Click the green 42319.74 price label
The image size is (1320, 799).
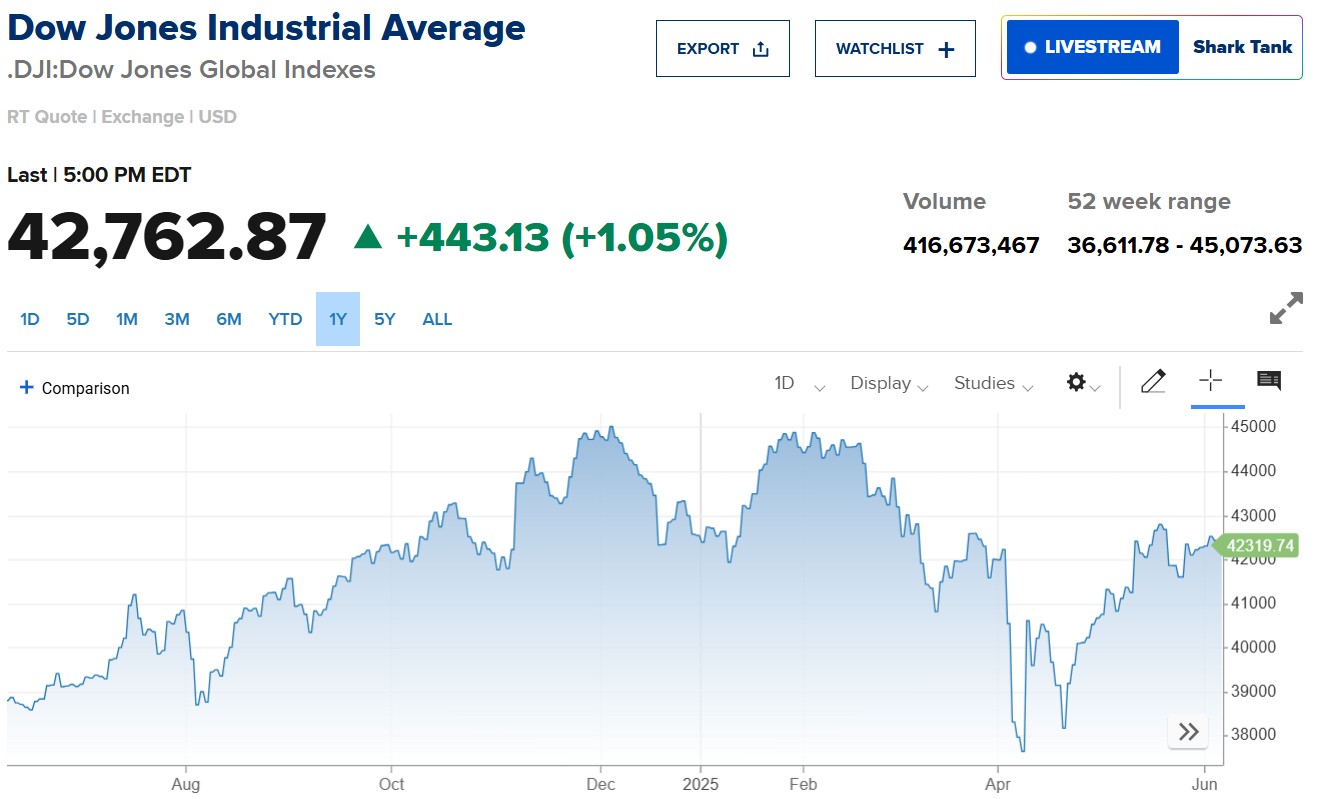pyautogui.click(x=1259, y=546)
